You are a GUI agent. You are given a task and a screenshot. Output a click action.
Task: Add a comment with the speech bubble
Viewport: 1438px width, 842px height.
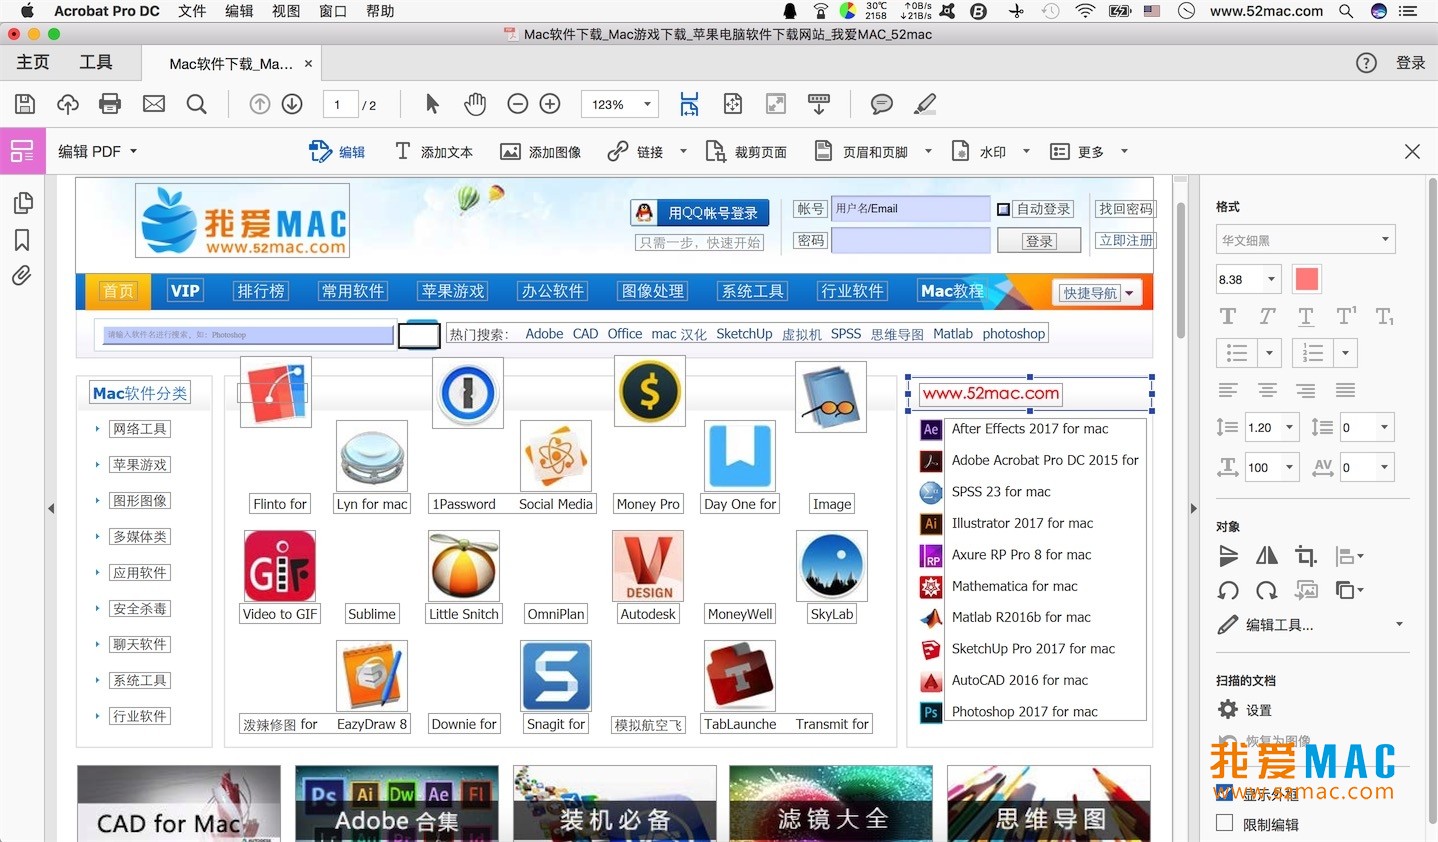click(x=882, y=104)
